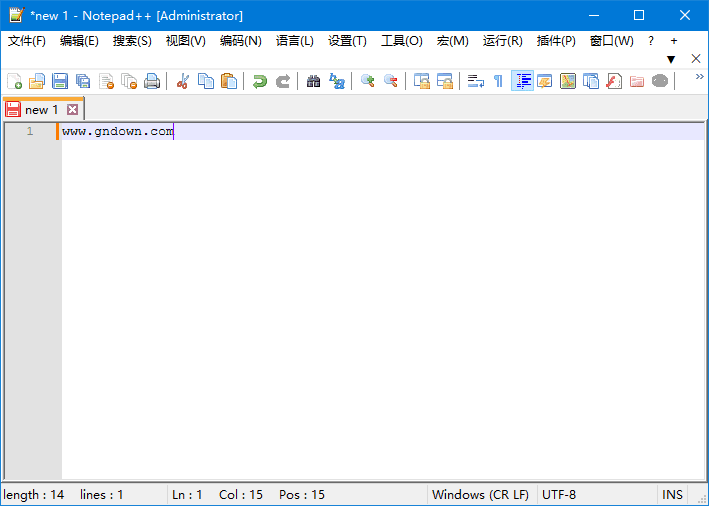Click the Save All toolbar icon

(83, 81)
